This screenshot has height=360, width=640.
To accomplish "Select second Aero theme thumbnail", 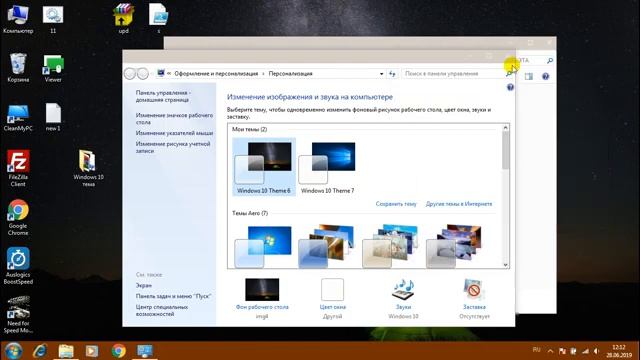I will [x=327, y=247].
